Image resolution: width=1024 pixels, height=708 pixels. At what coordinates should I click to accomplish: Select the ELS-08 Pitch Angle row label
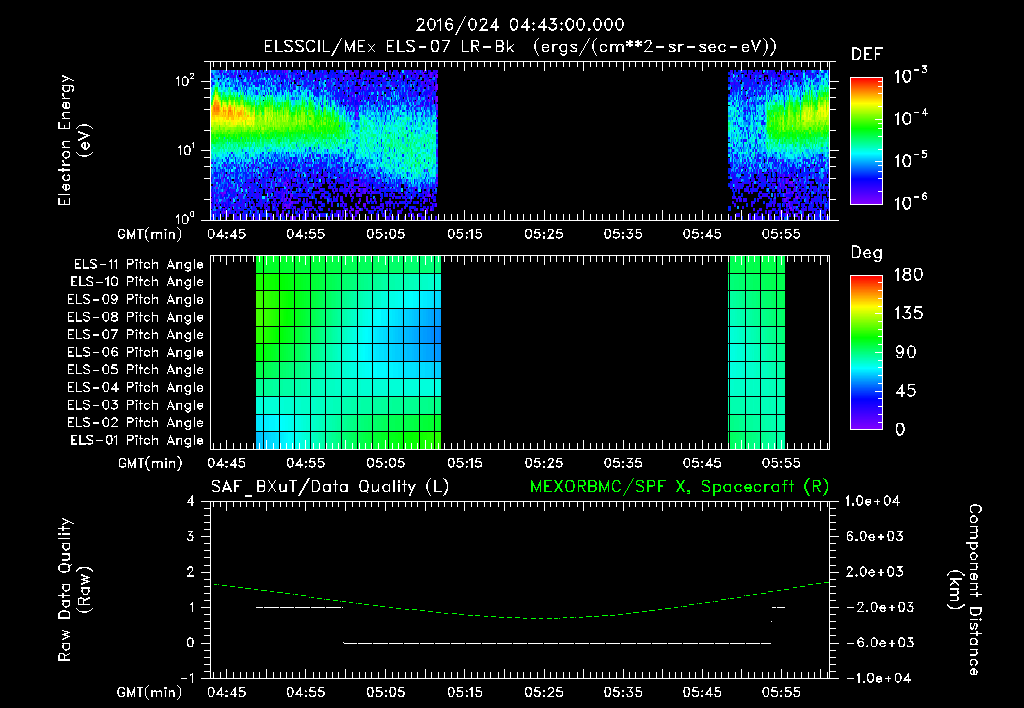tap(136, 317)
